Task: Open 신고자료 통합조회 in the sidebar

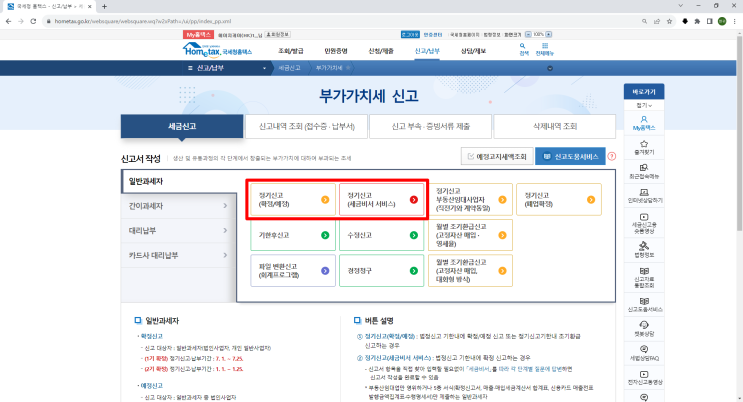Action: click(x=643, y=278)
